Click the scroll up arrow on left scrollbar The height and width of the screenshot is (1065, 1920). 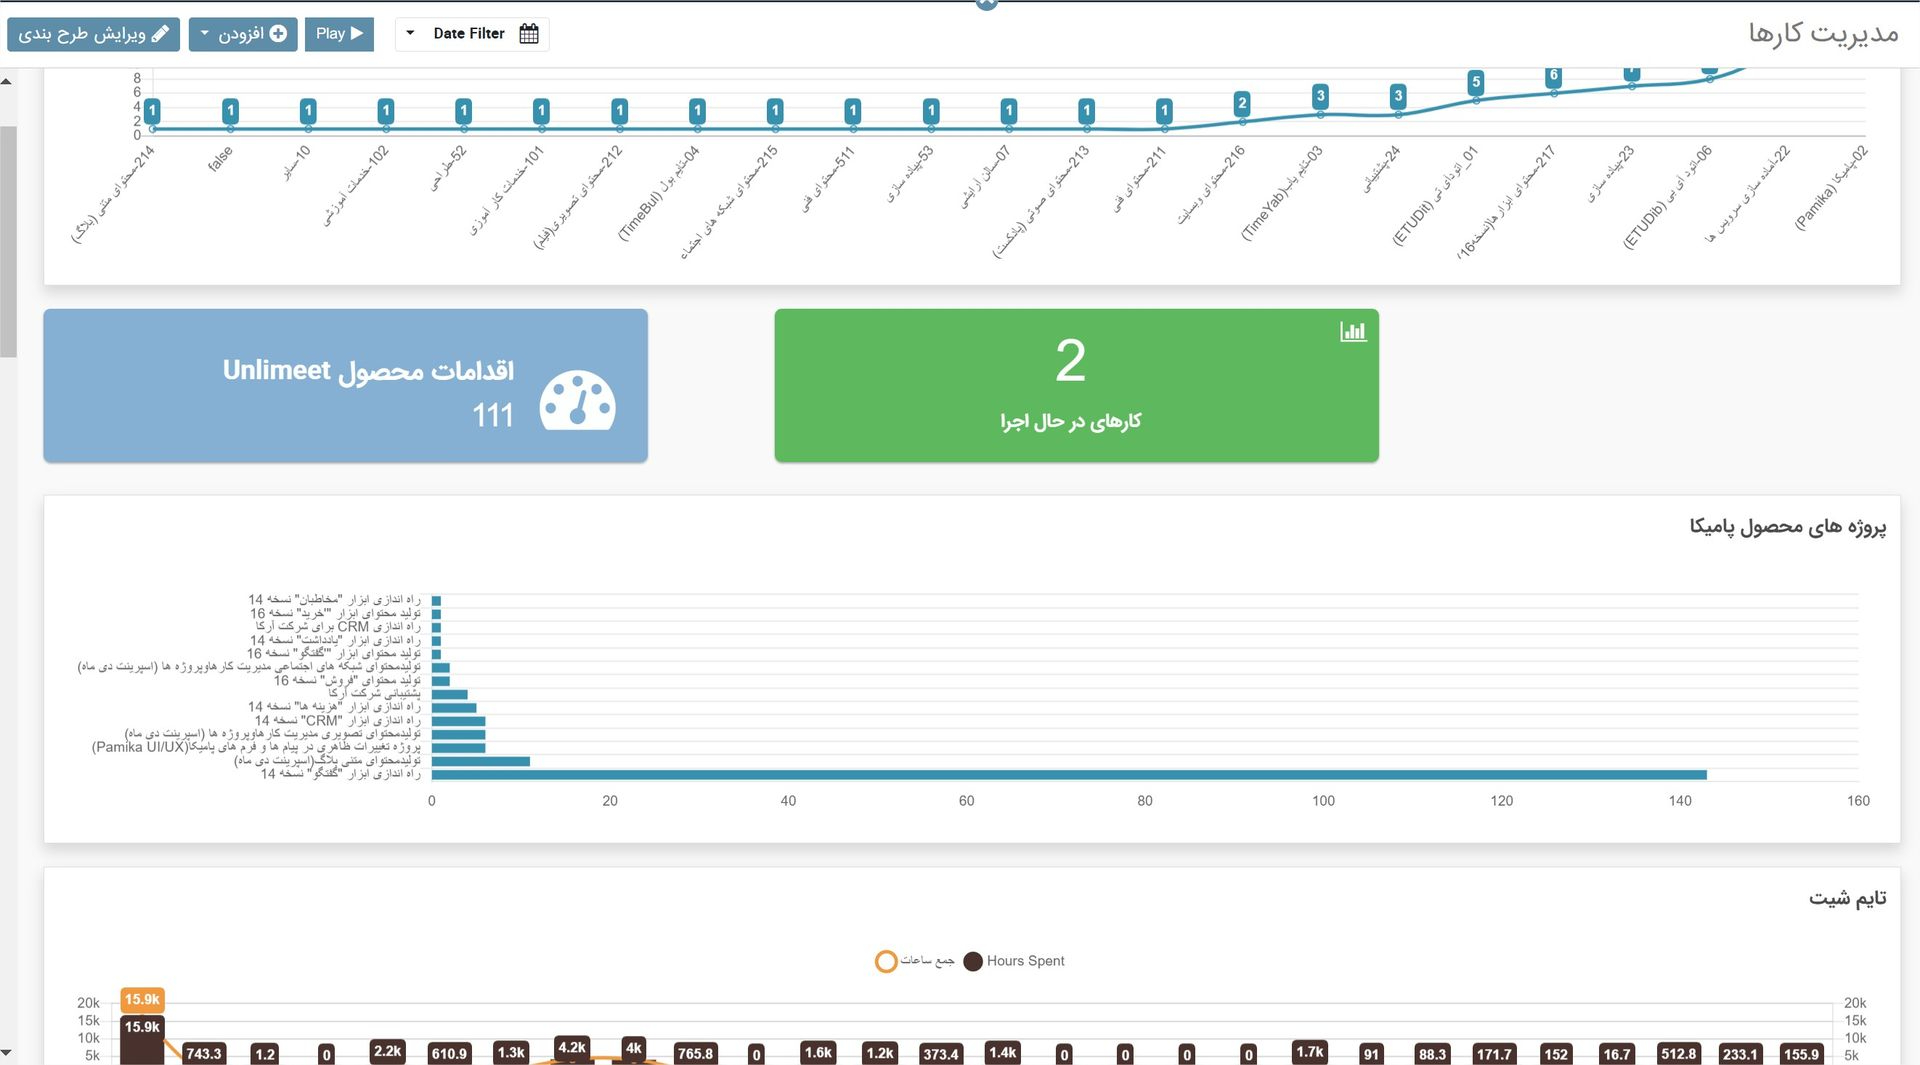click(7, 81)
